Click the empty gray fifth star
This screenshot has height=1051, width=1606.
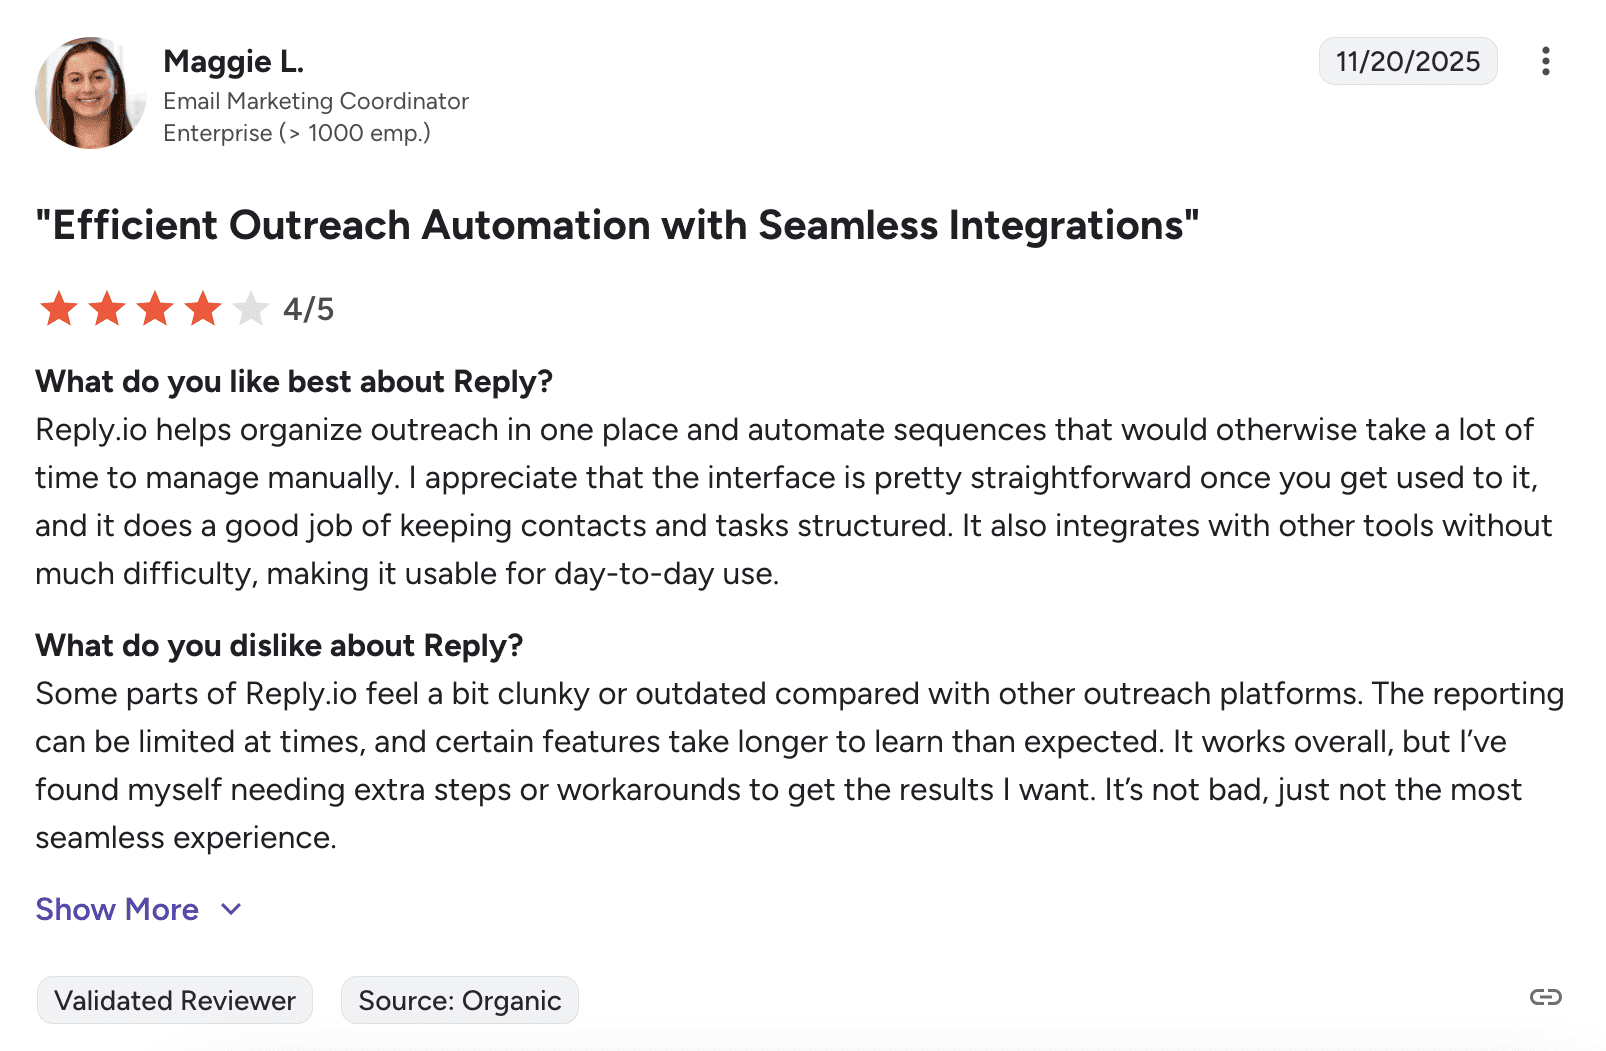[250, 309]
